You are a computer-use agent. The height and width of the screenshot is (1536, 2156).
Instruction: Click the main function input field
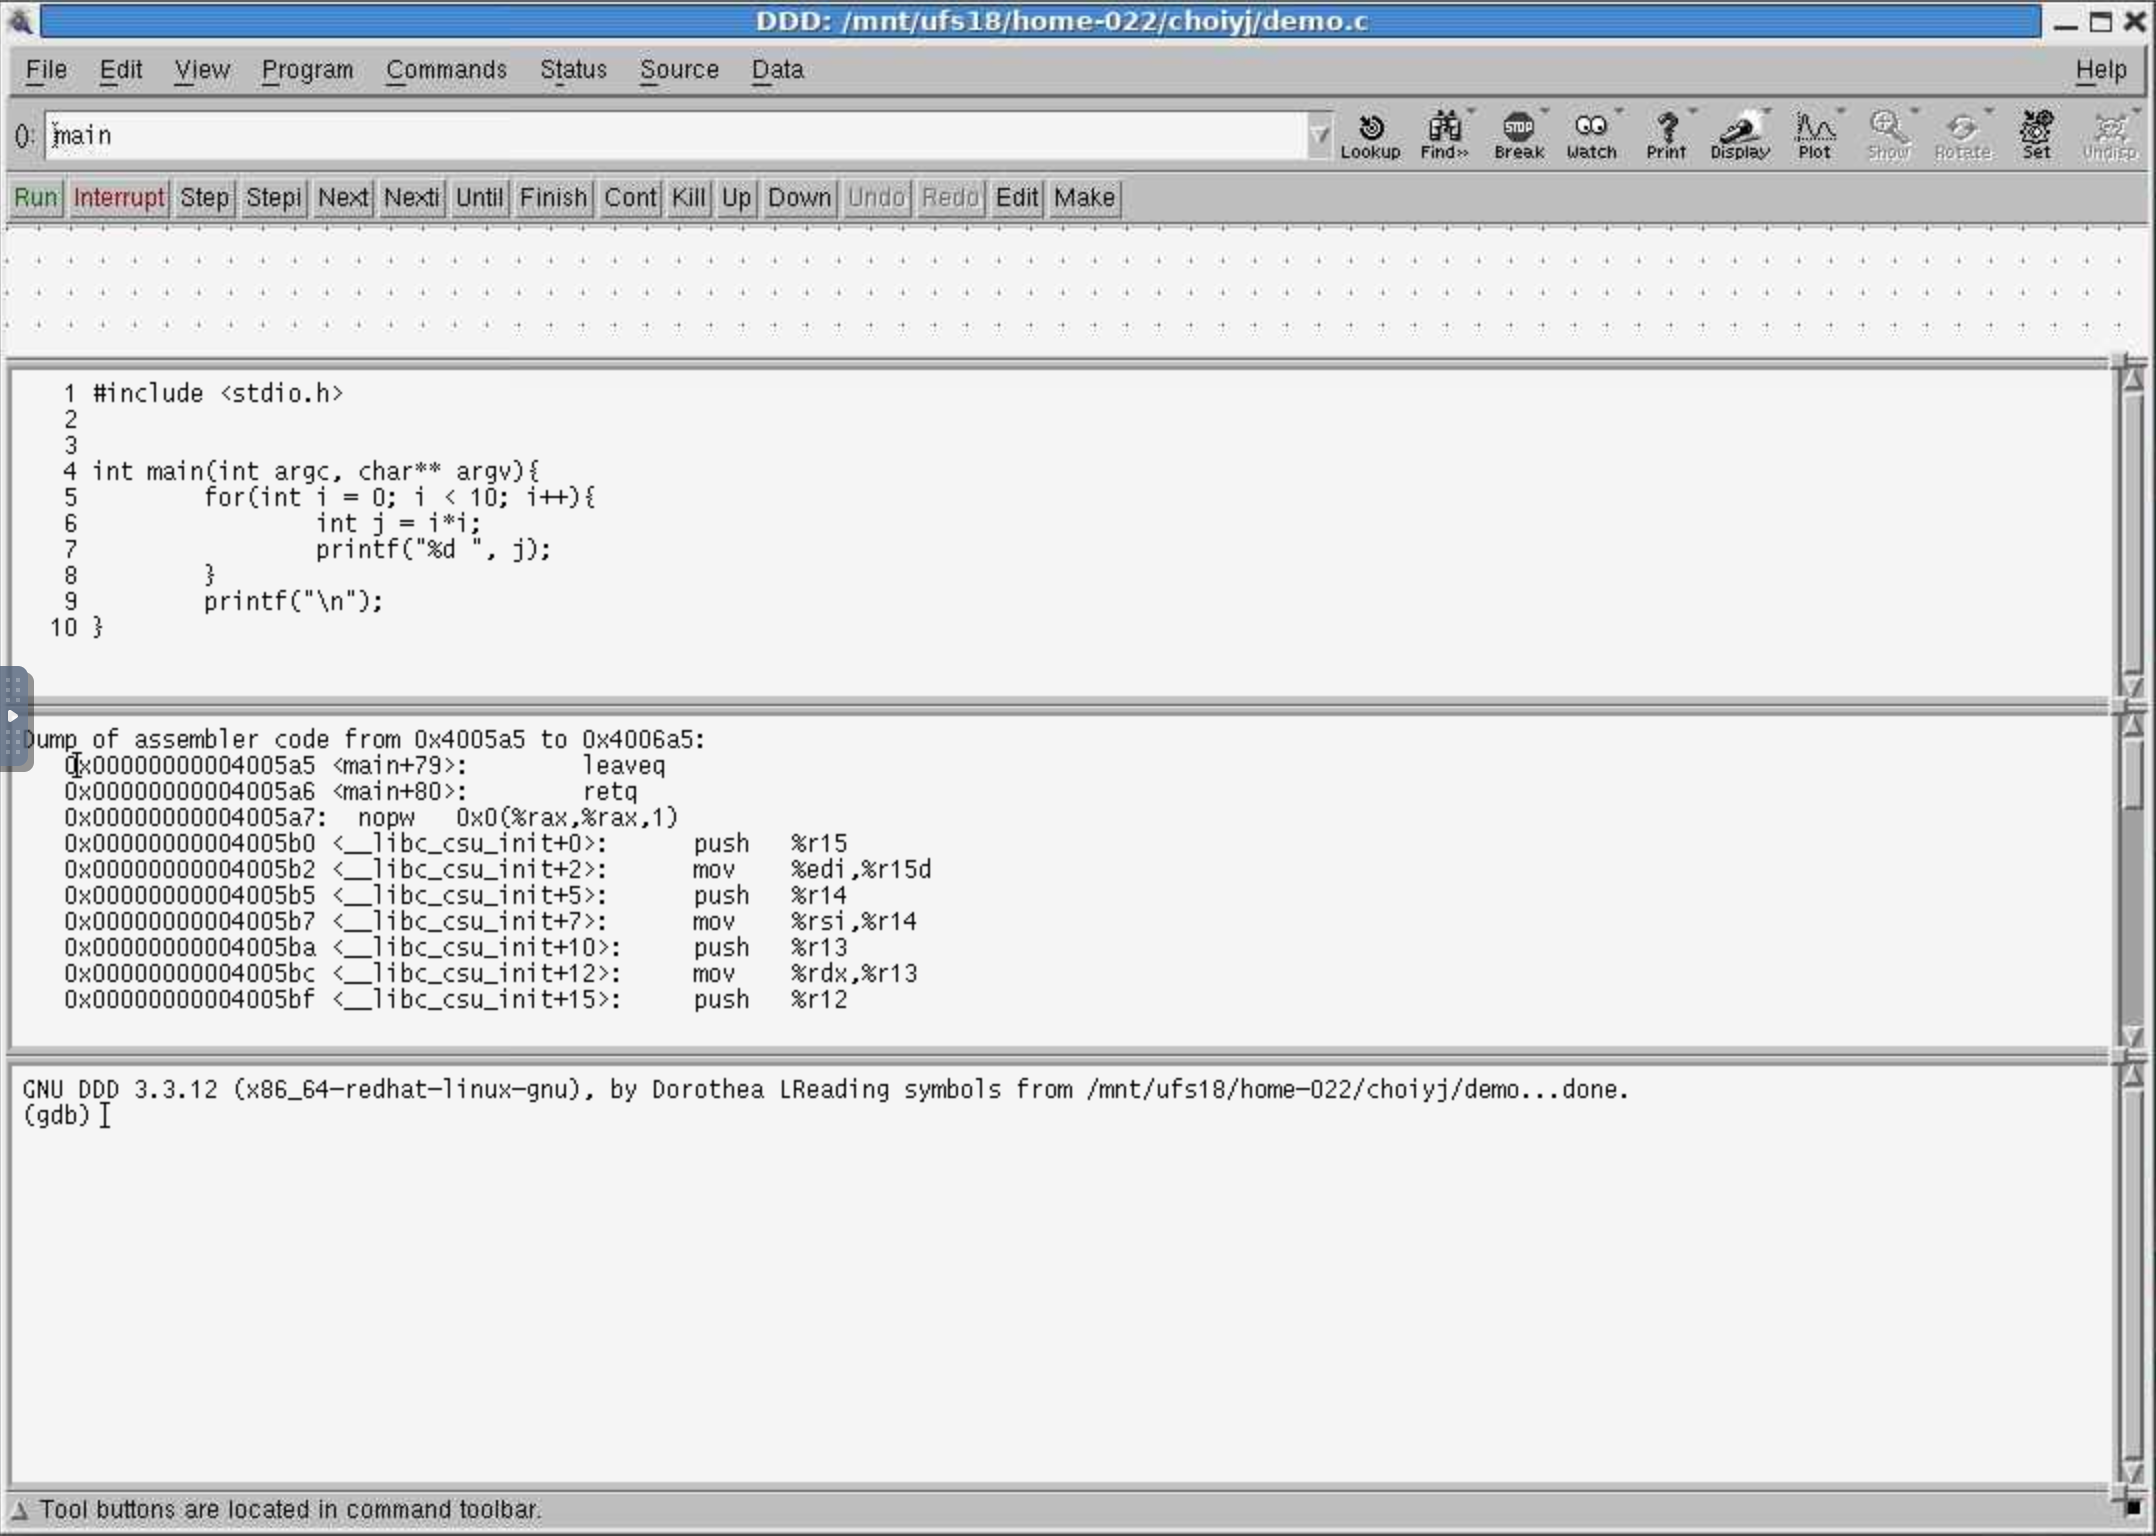[680, 135]
